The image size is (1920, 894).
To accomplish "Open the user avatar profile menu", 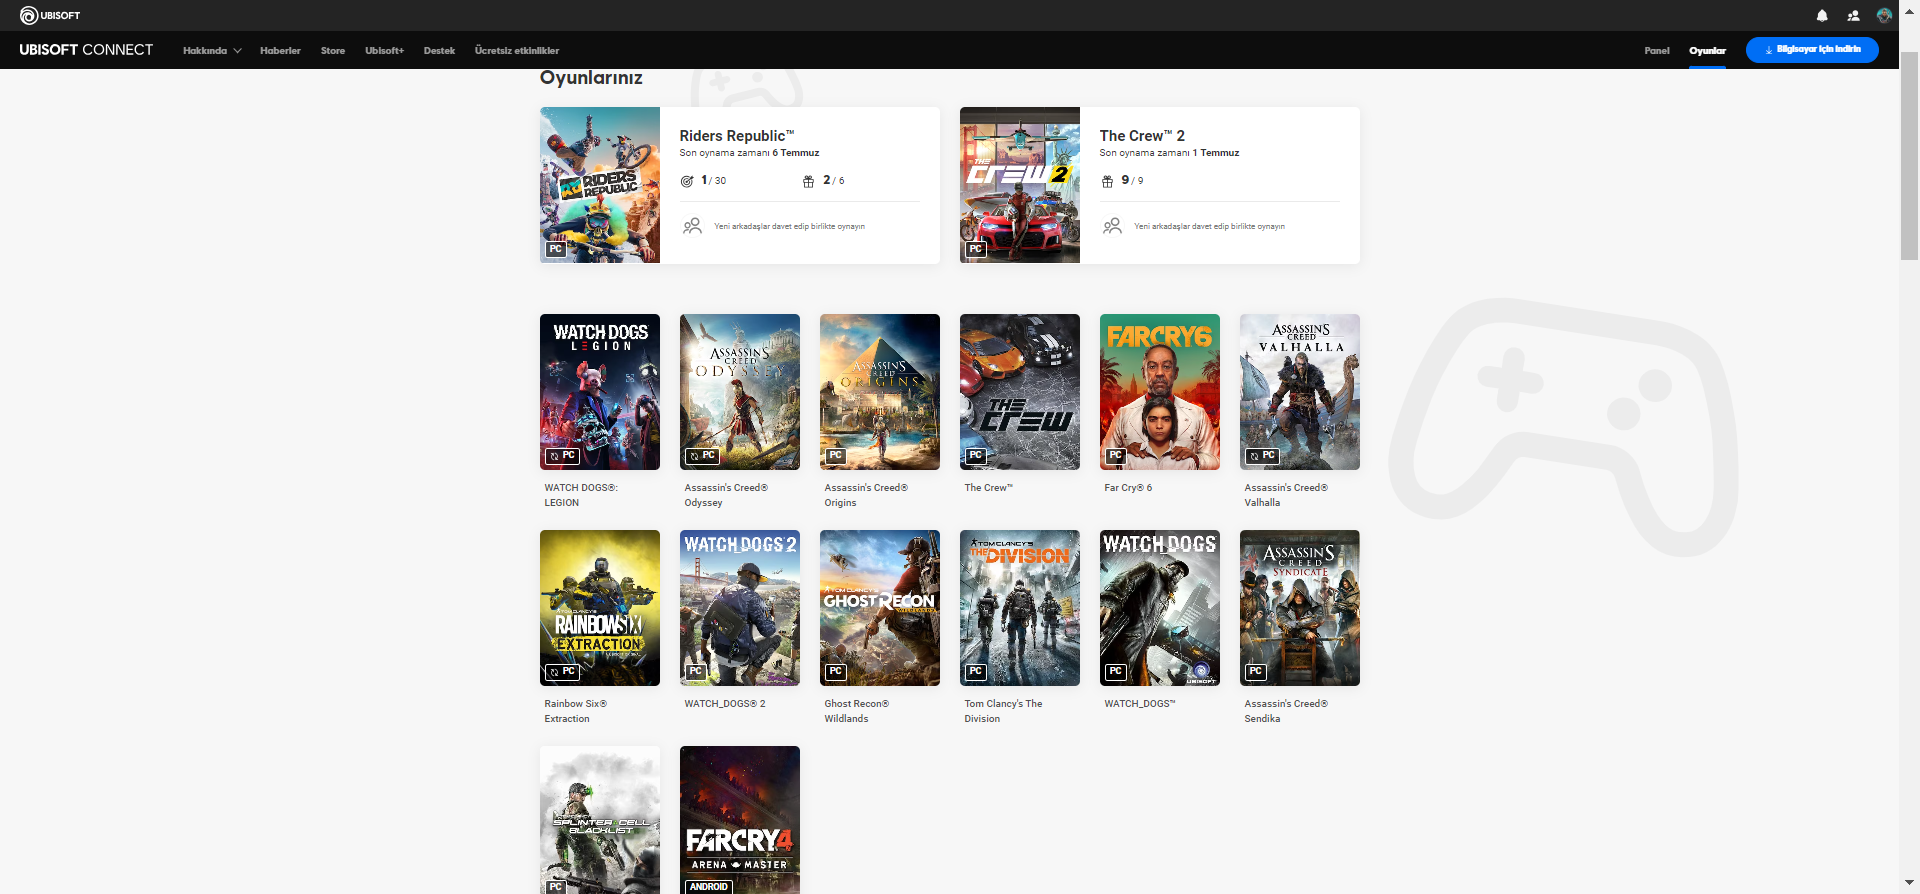I will pyautogui.click(x=1884, y=15).
